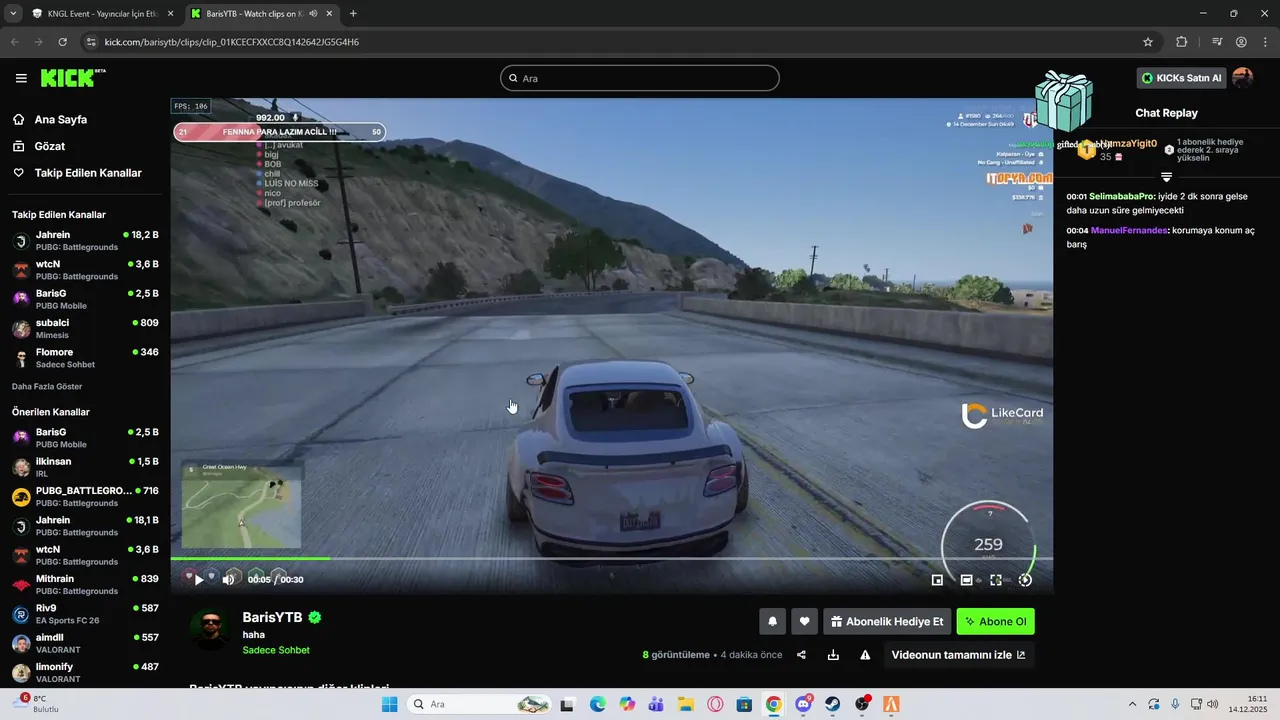Screen dimensions: 1280x720
Task: Open Videonun tamamını izle link
Action: [958, 655]
